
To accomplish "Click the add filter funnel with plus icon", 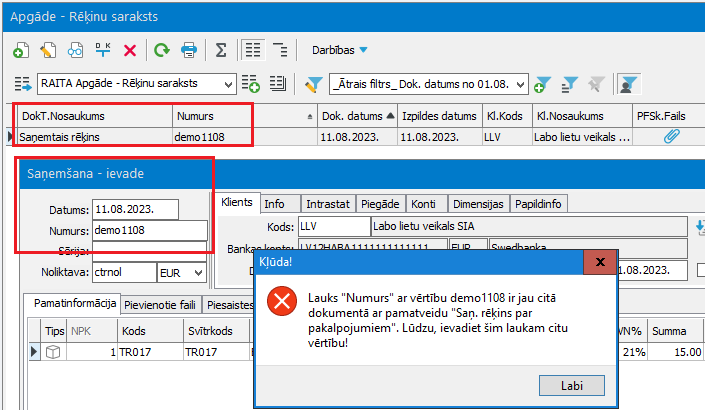I will [542, 84].
